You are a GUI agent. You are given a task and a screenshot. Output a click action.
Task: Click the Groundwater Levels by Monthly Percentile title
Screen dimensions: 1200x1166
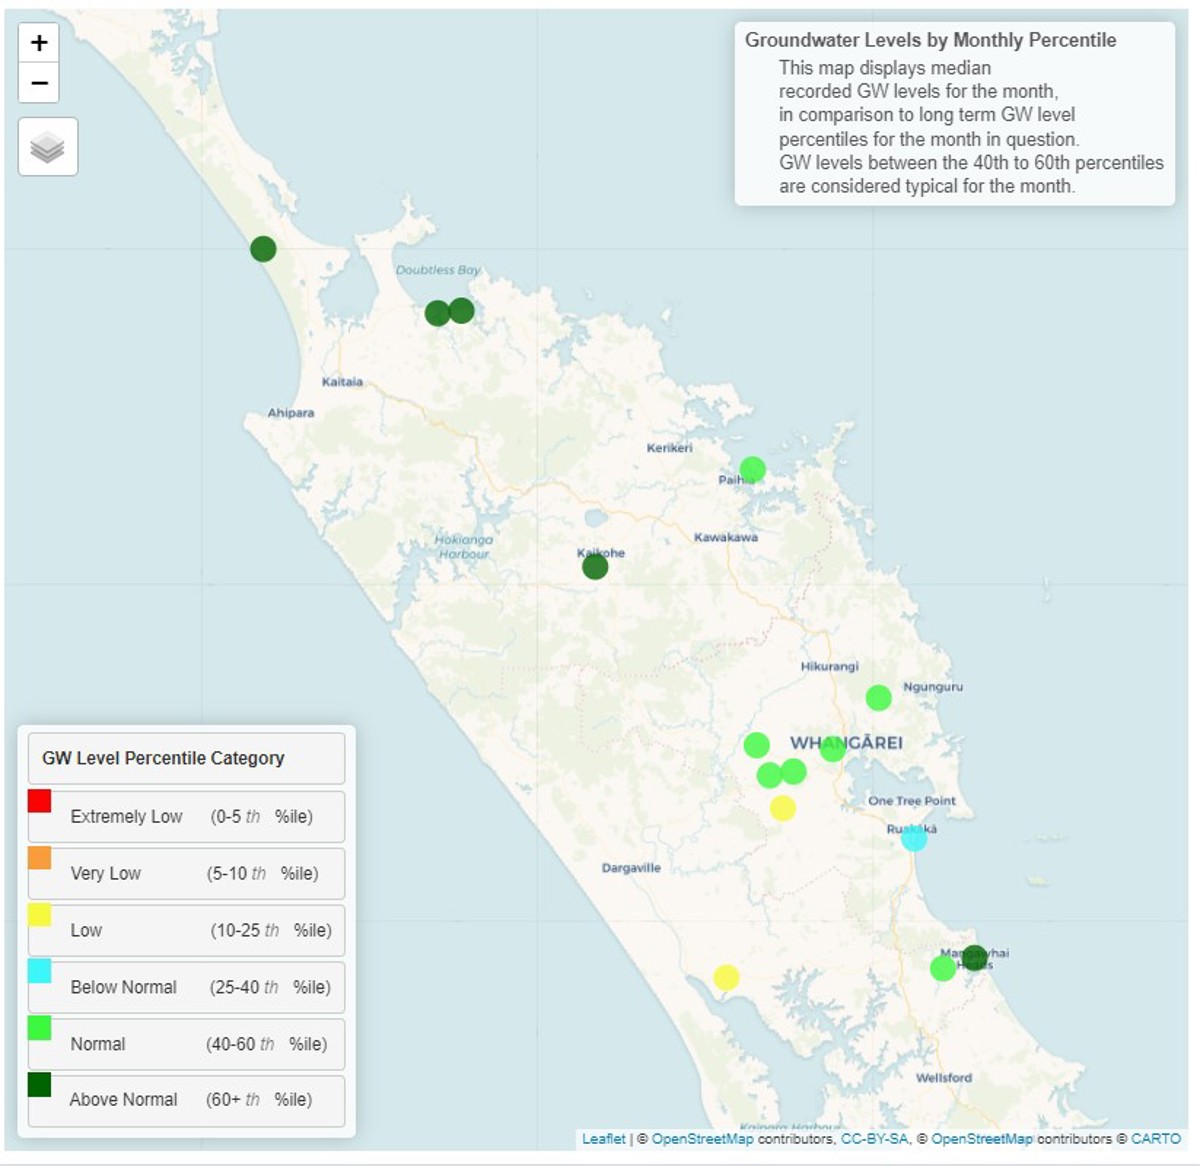930,40
